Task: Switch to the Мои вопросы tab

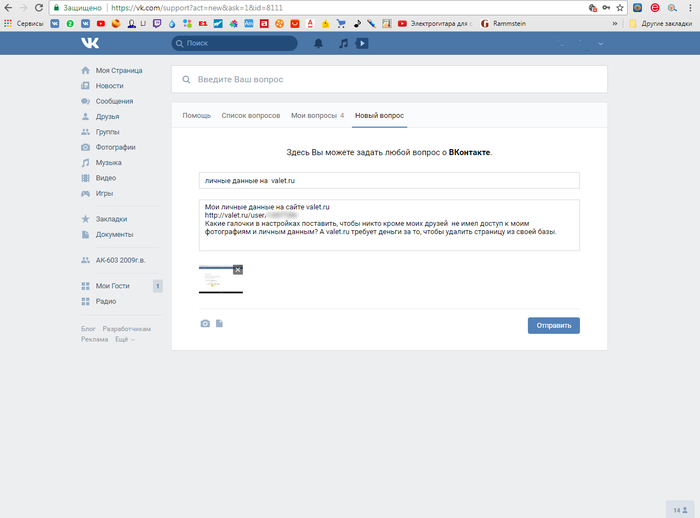Action: tap(316, 116)
